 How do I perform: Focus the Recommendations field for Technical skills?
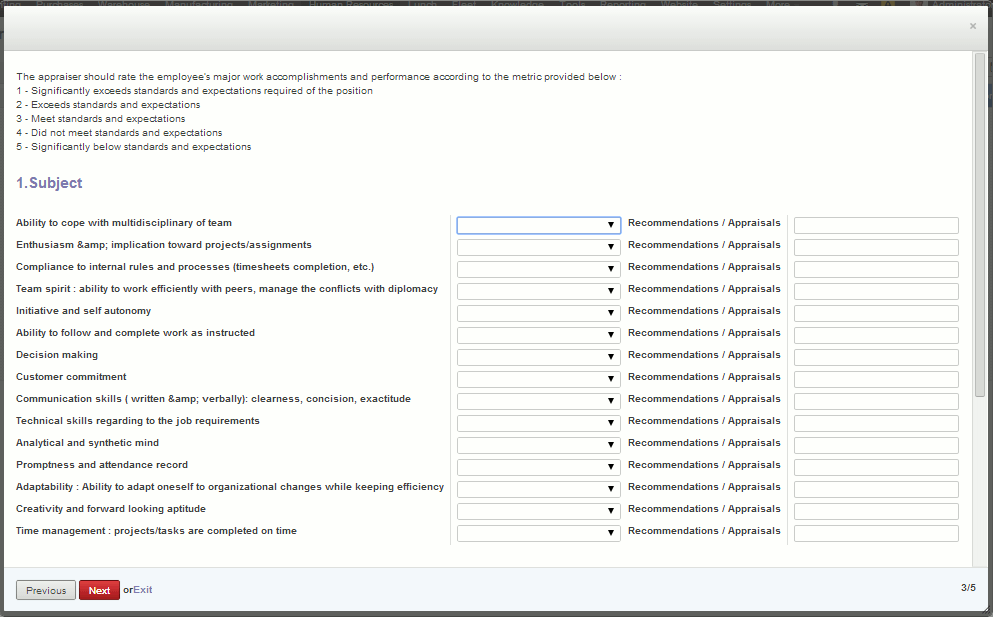click(x=875, y=423)
